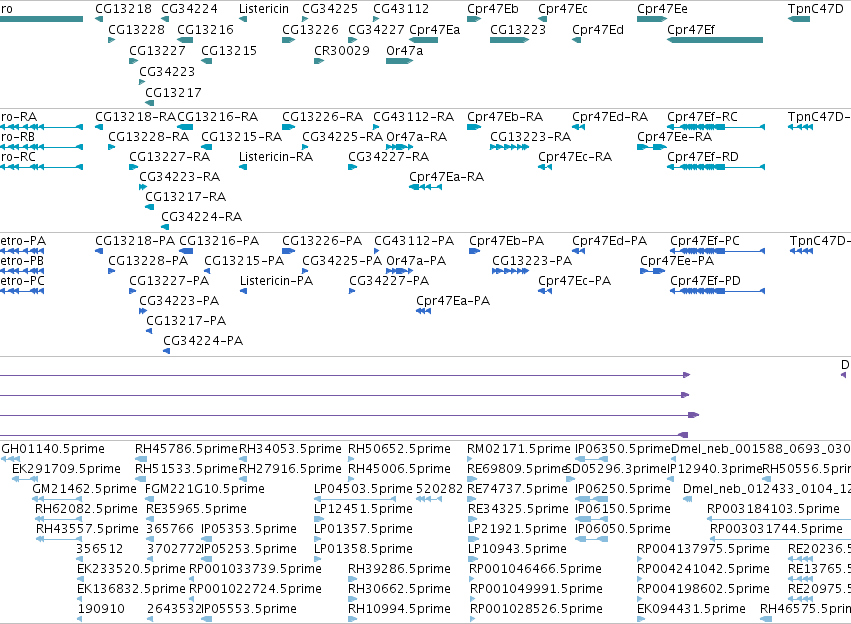Click EST RP004137975.5prime
This screenshot has height=624, width=851.
[703, 549]
